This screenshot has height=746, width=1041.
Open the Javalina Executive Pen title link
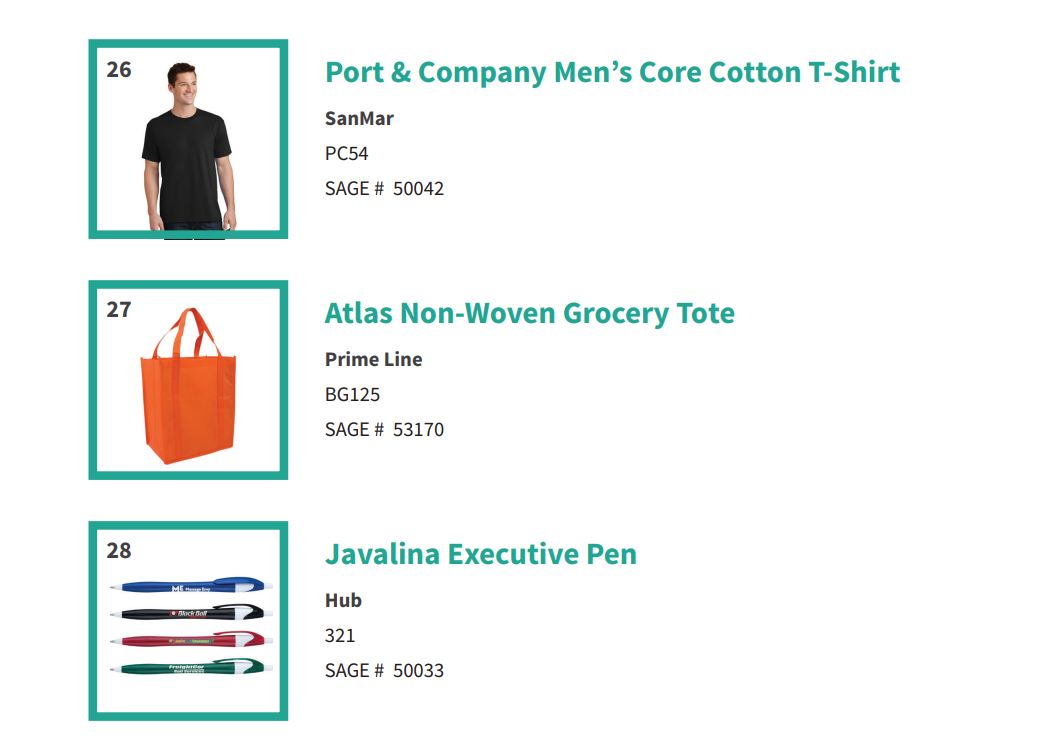tap(481, 554)
